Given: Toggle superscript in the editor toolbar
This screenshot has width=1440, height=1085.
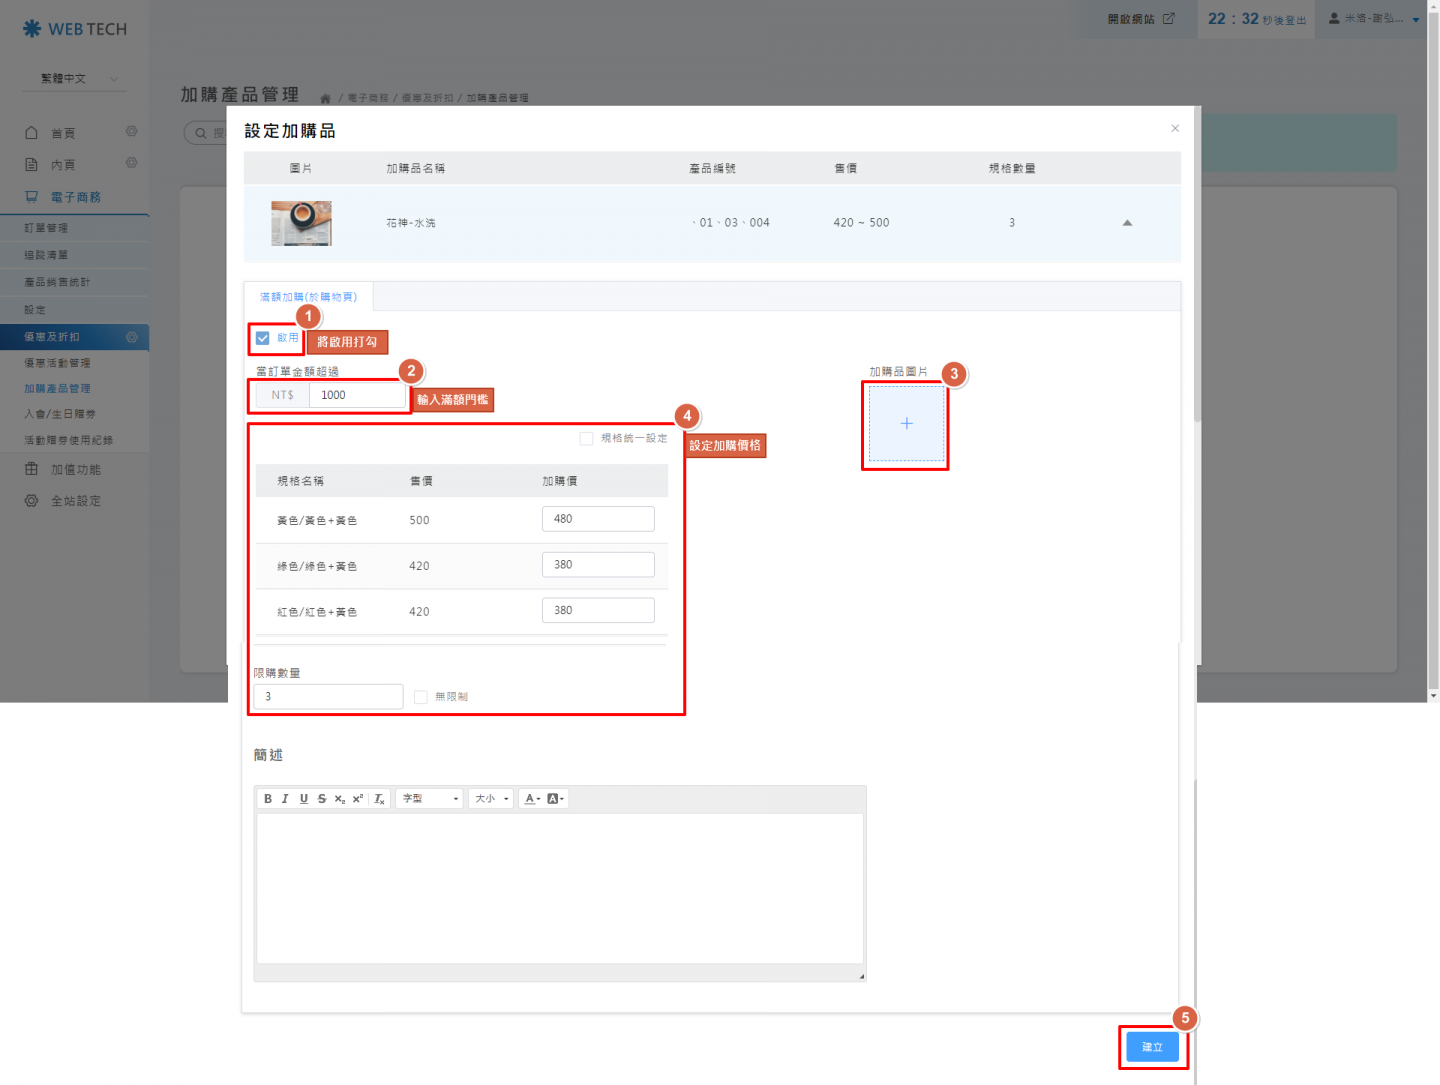Looking at the screenshot, I should pyautogui.click(x=358, y=799).
